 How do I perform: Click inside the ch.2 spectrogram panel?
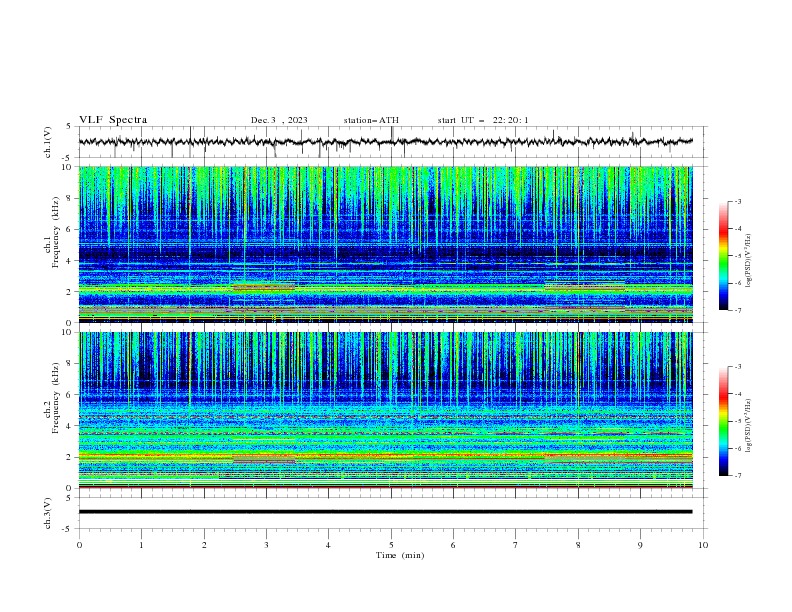(x=385, y=410)
